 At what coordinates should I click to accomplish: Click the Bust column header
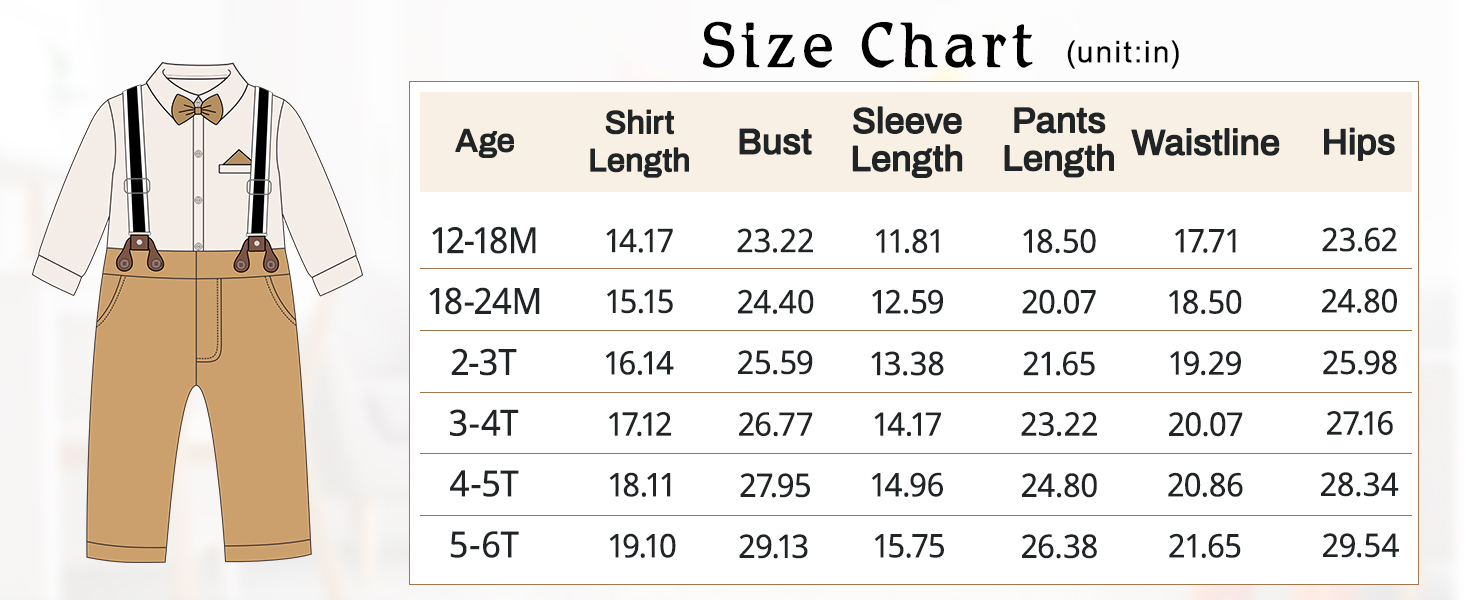click(775, 142)
